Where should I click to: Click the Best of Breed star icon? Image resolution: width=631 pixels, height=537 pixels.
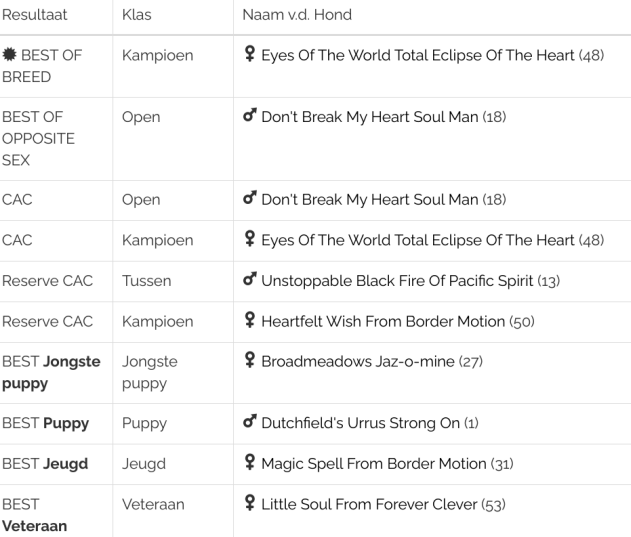pyautogui.click(x=9, y=54)
